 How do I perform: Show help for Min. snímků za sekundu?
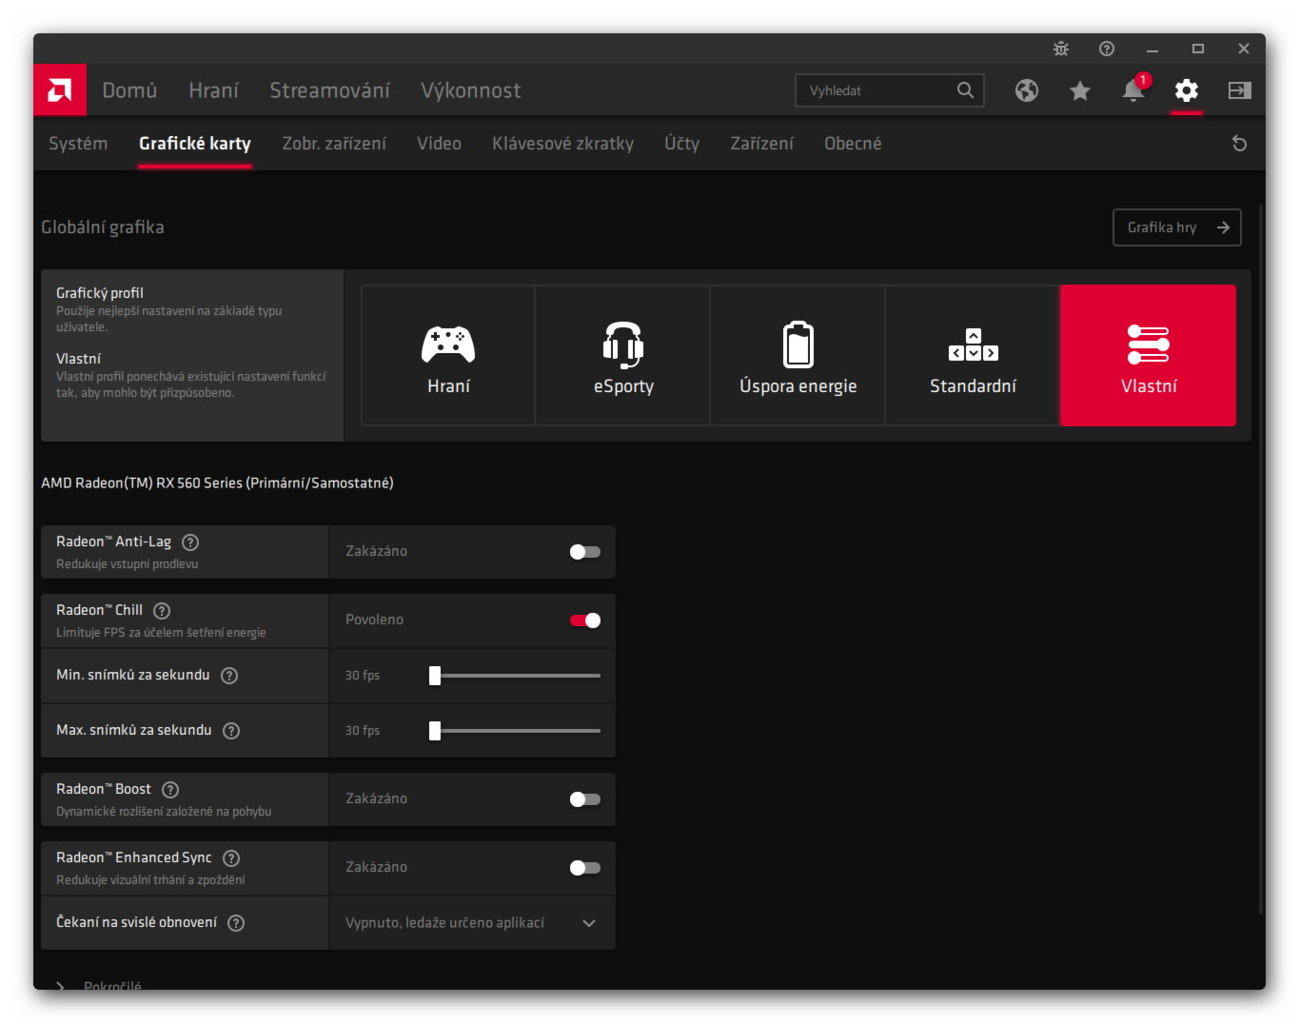(229, 675)
